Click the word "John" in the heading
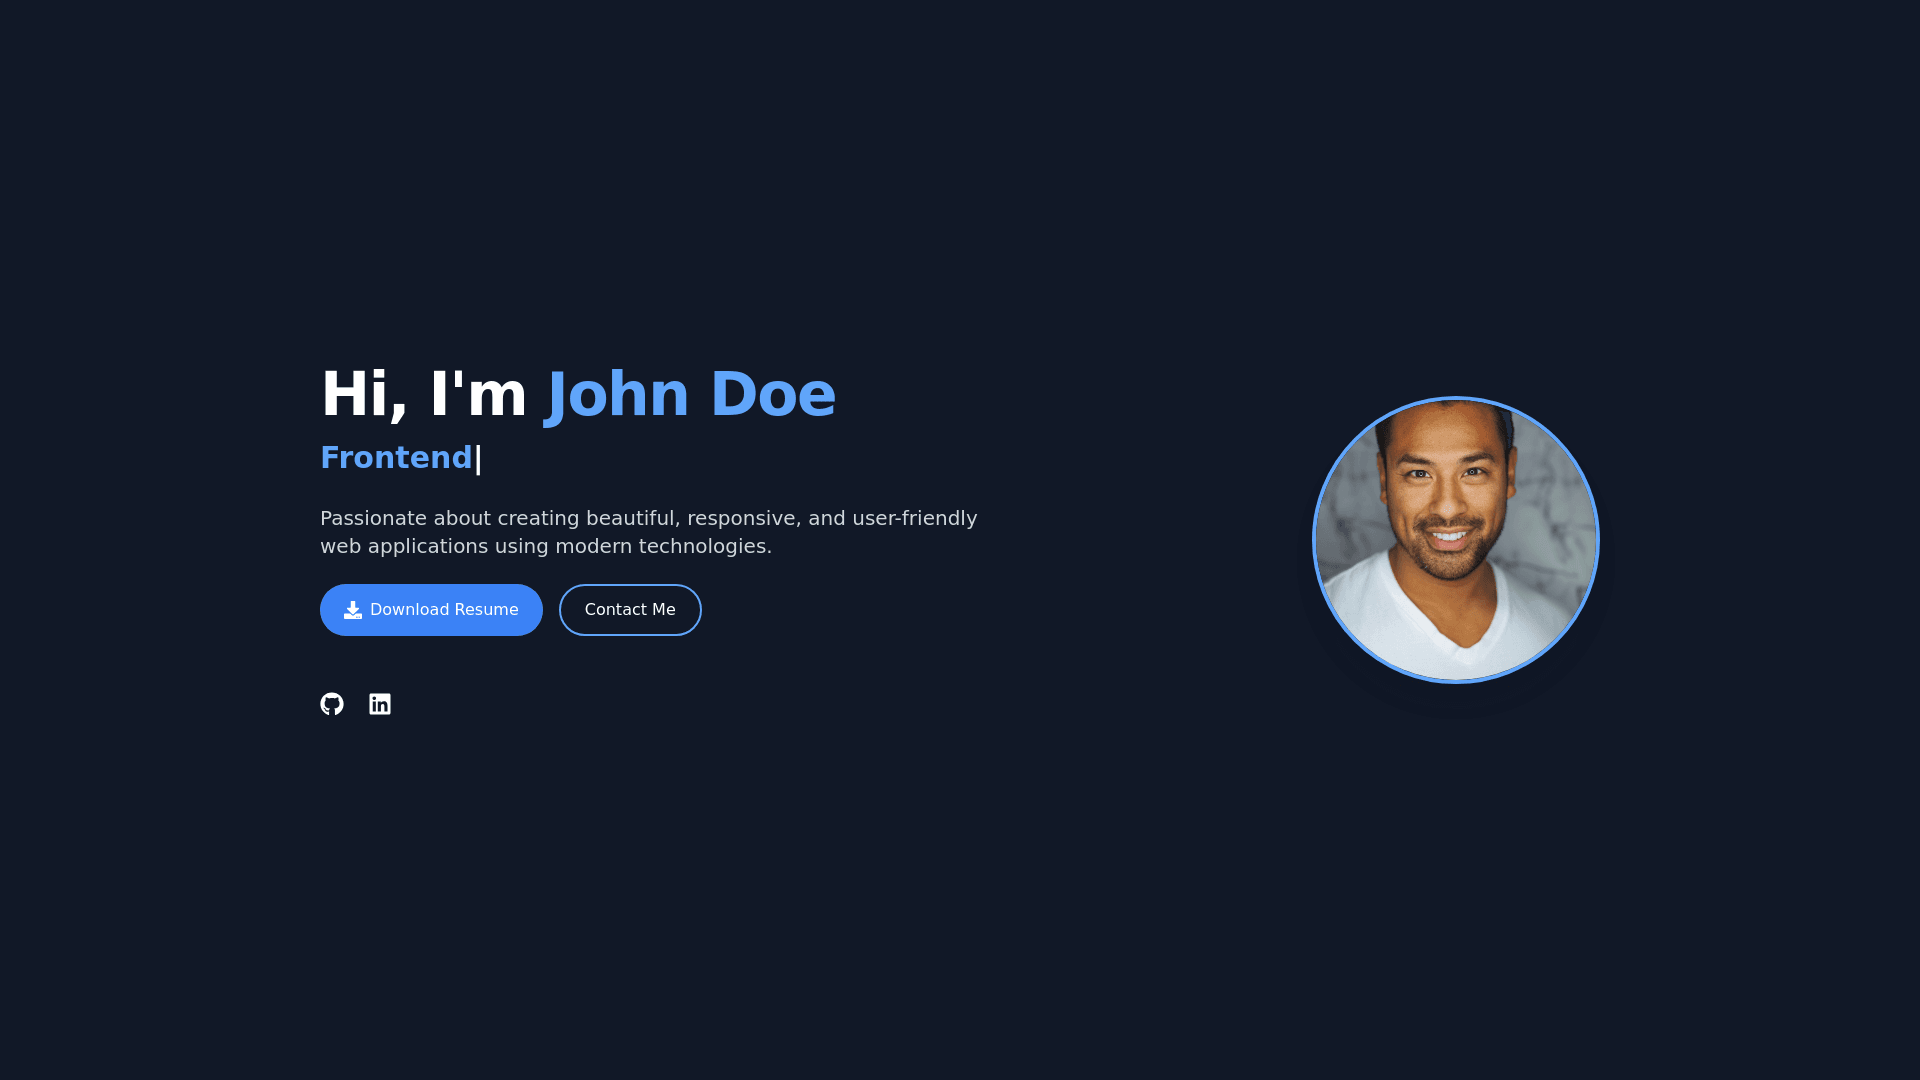This screenshot has width=1920, height=1080. [x=618, y=394]
